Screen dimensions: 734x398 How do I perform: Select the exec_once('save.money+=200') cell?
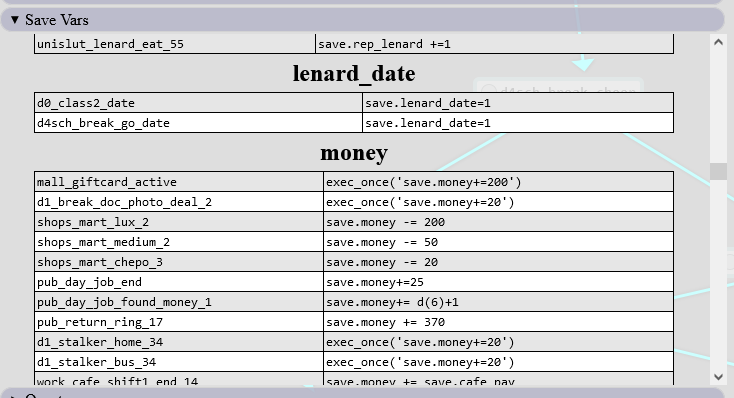coord(499,182)
